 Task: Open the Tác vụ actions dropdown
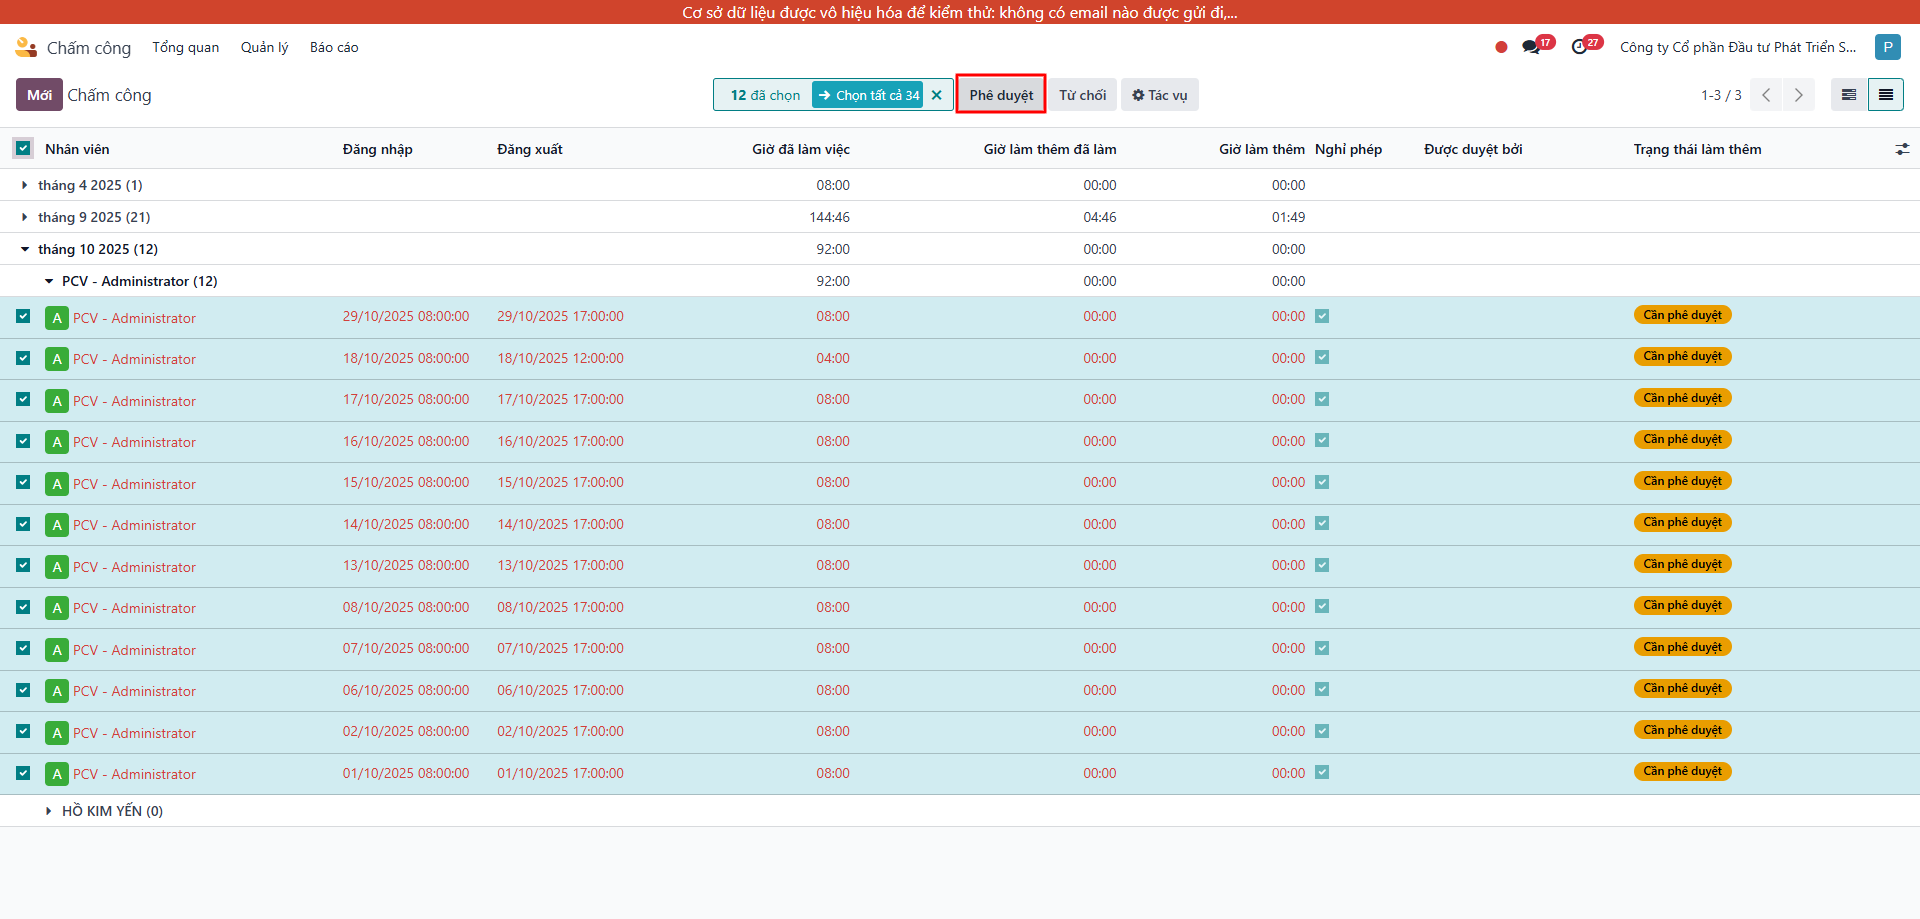pos(1160,95)
